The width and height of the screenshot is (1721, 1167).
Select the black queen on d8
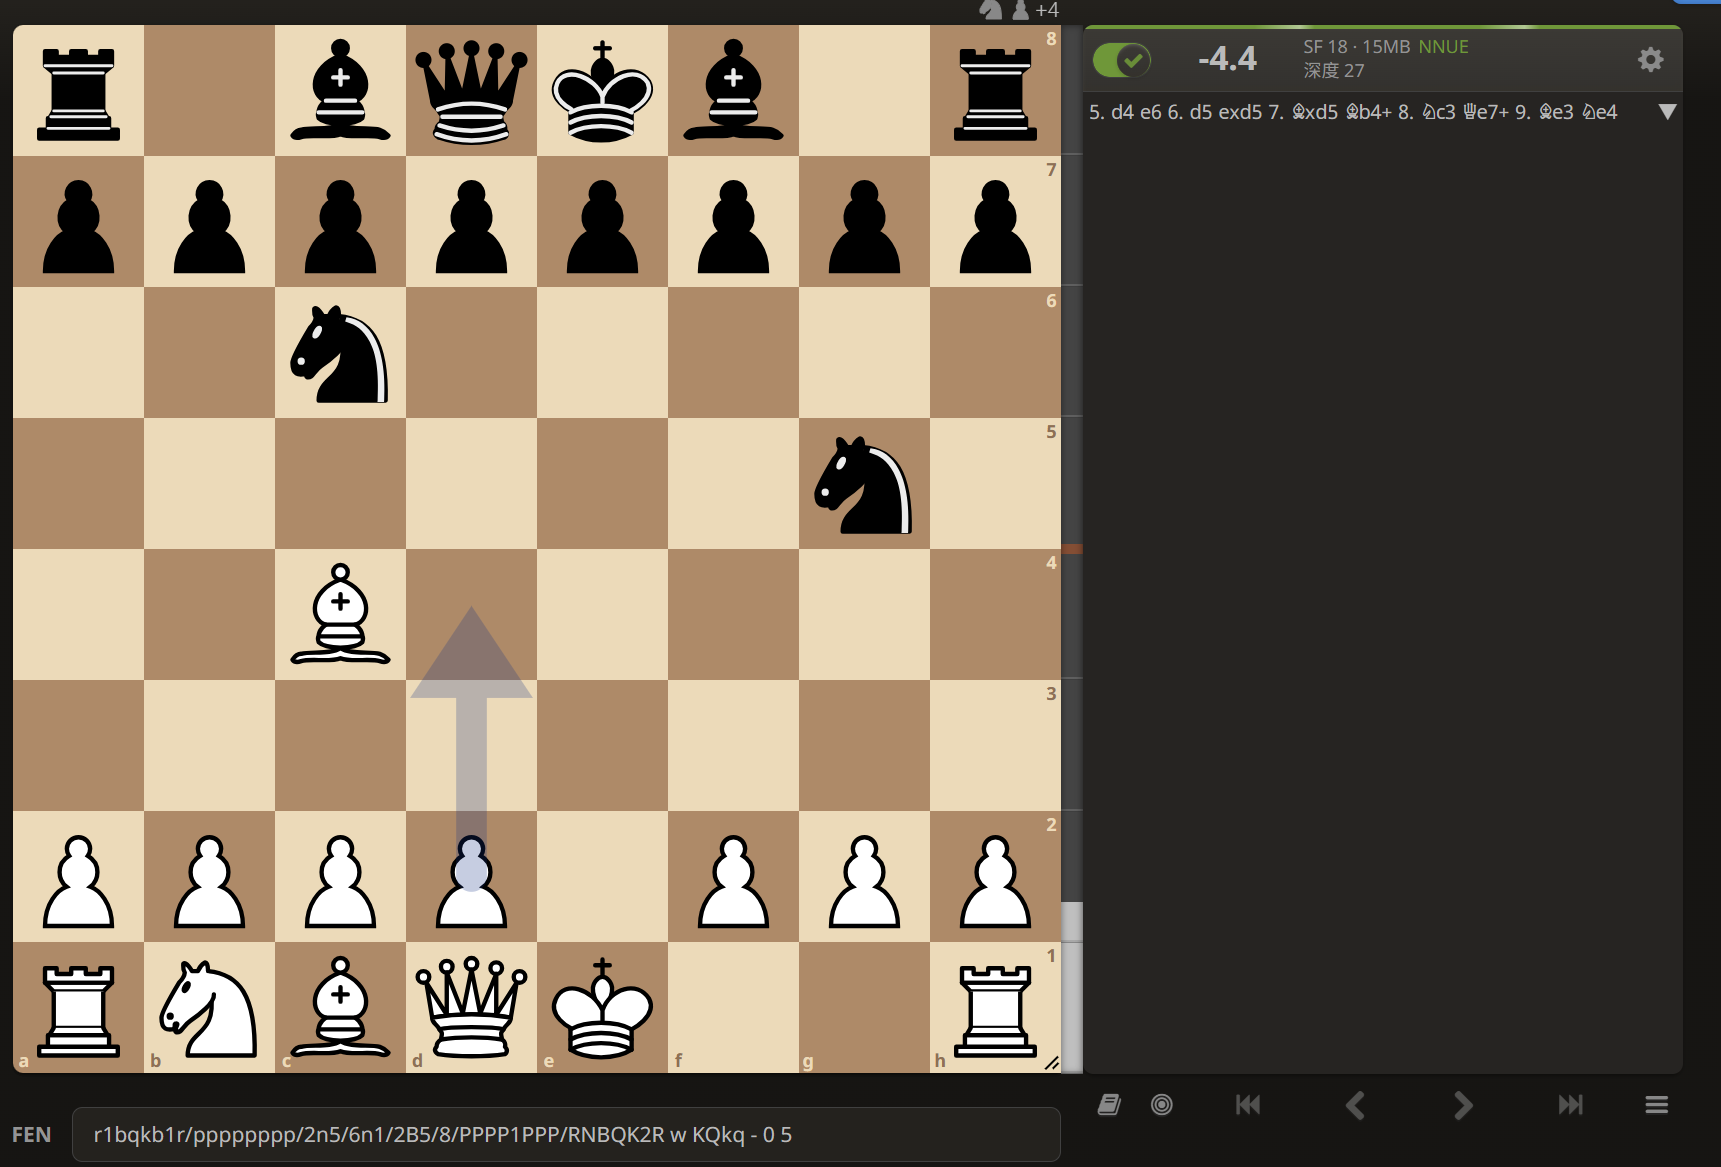pyautogui.click(x=471, y=91)
